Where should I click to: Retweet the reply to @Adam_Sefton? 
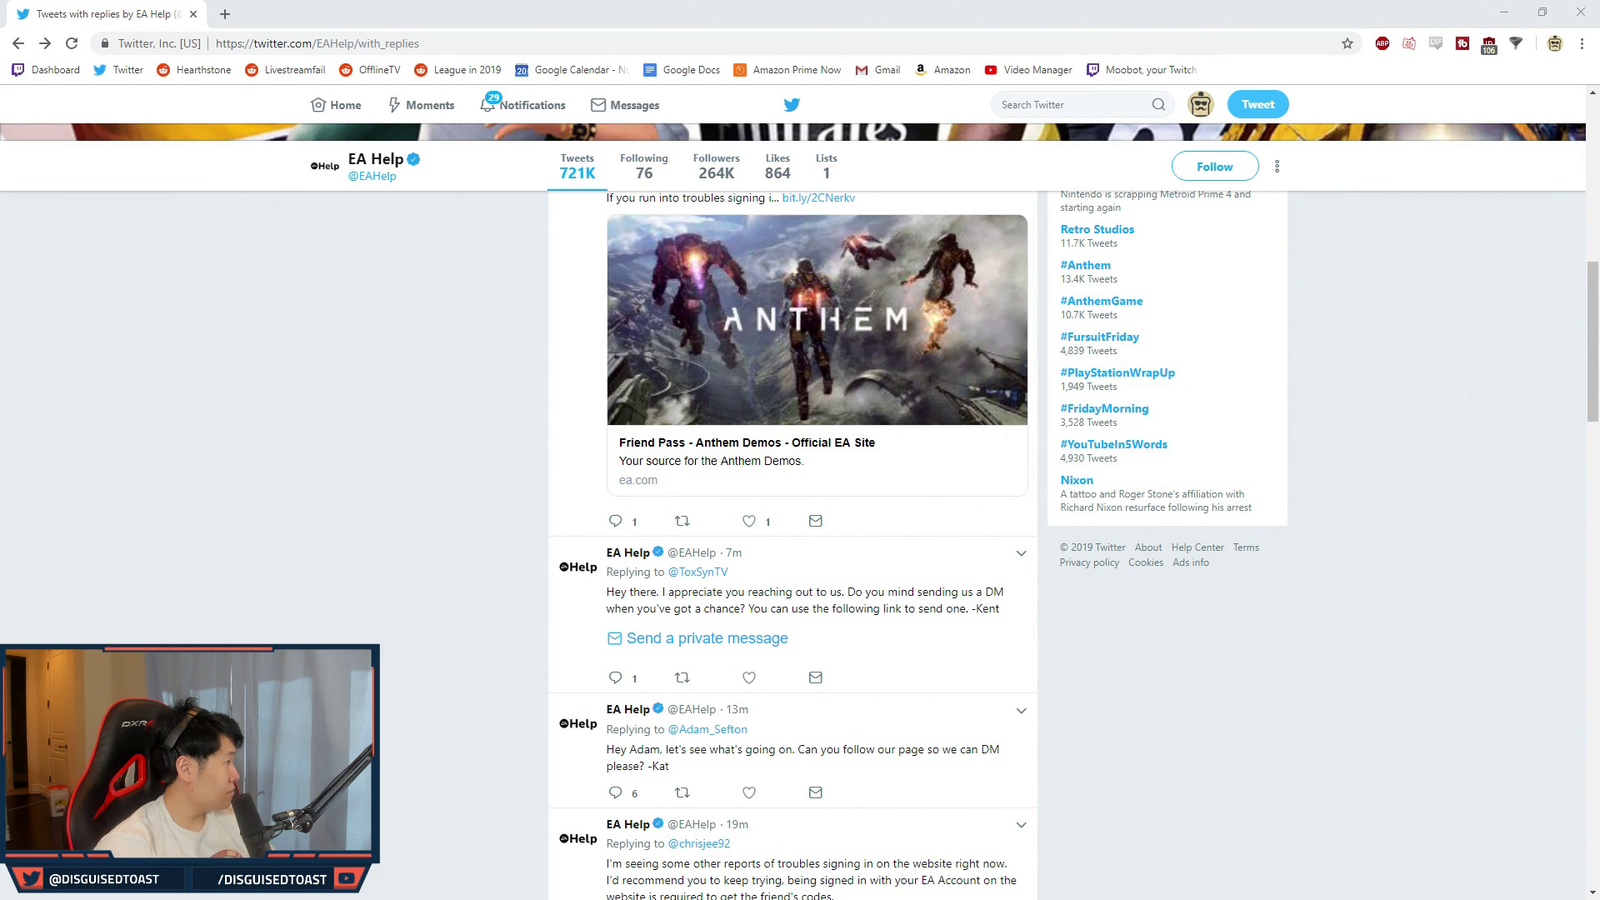pyautogui.click(x=682, y=792)
